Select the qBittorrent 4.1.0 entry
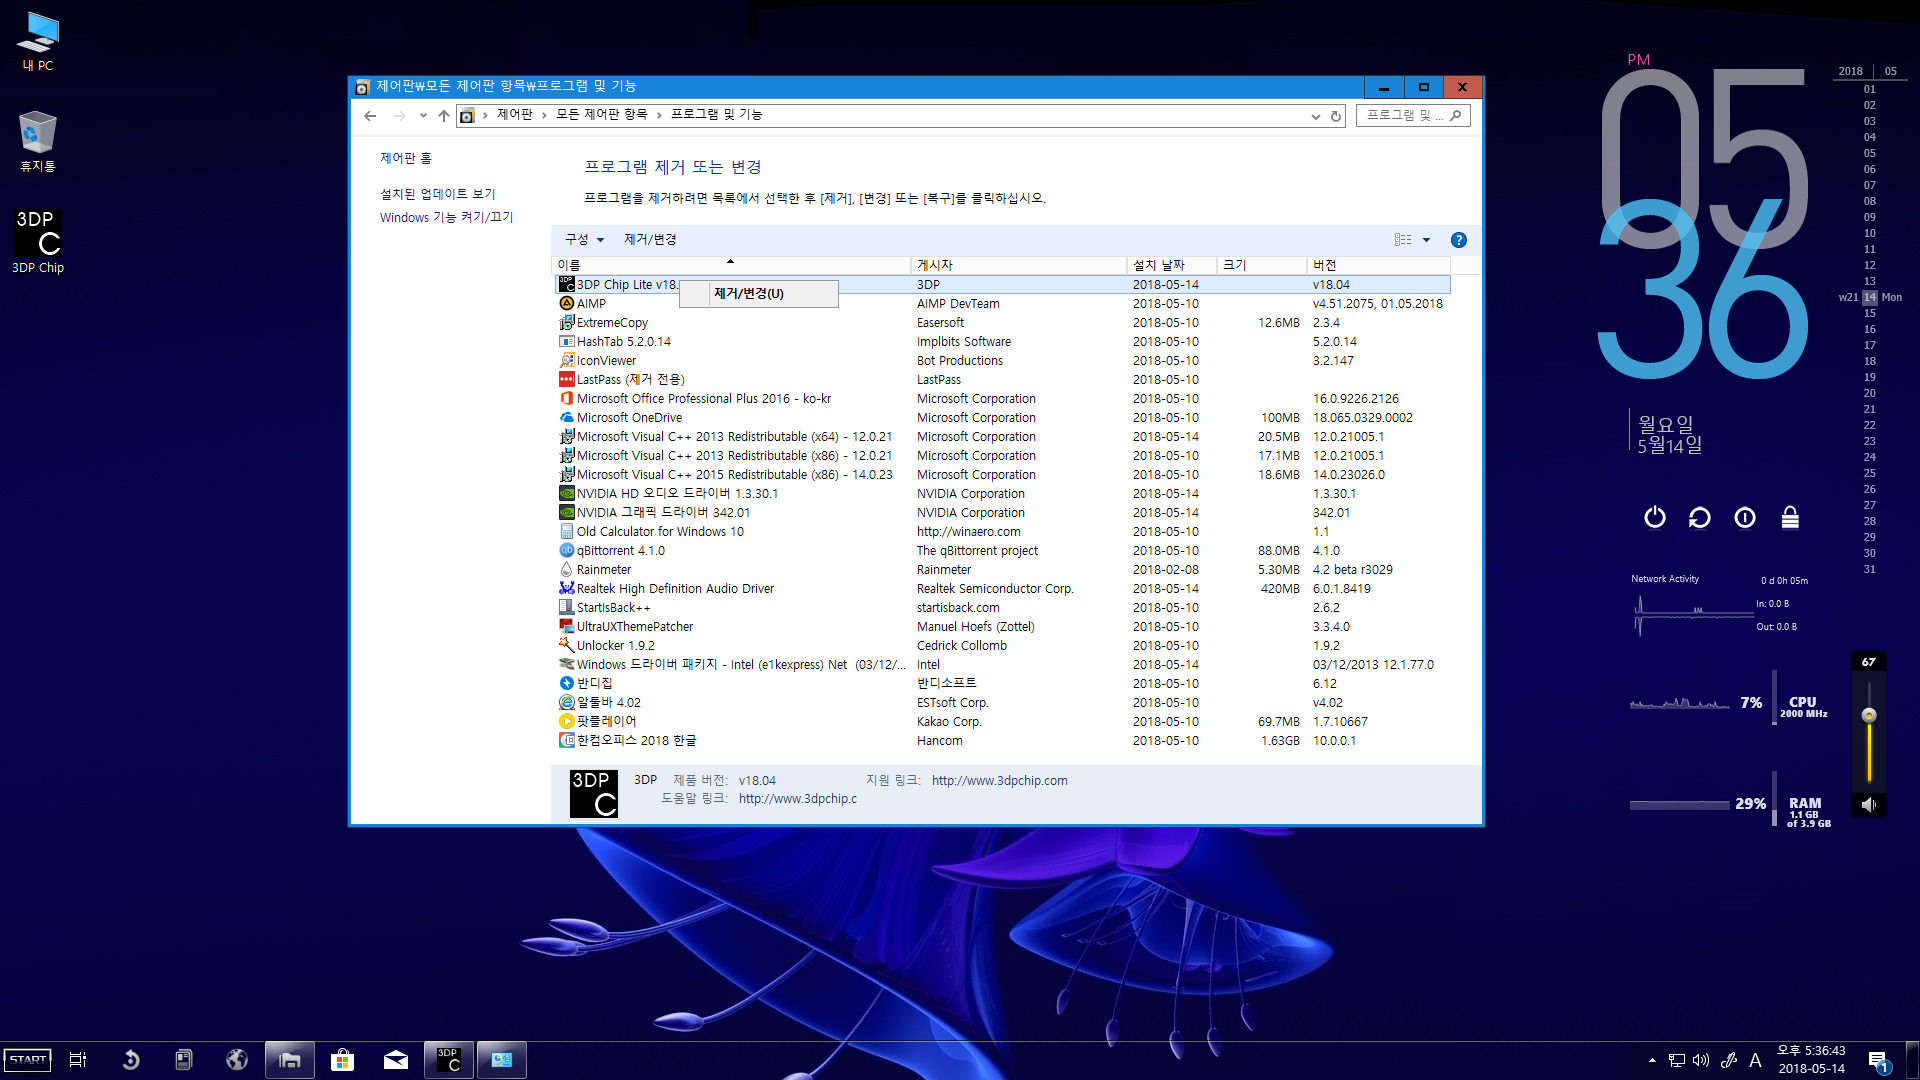The image size is (1920, 1080). [1002, 551]
